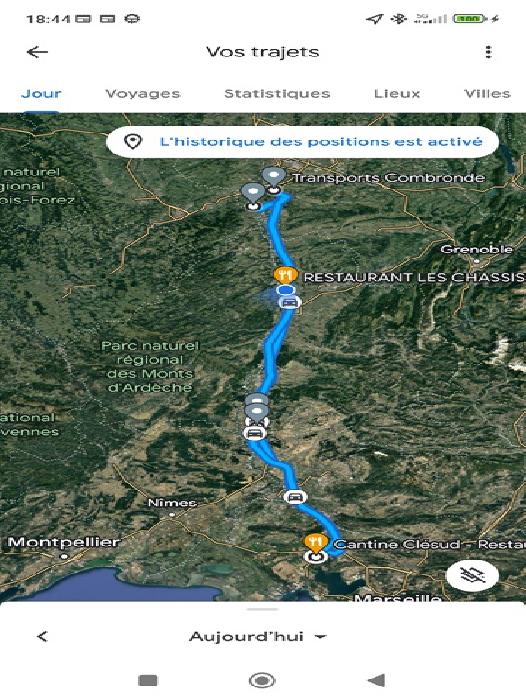The image size is (526, 700).
Task: Select the Transports Combronde location pin
Action: pyautogui.click(x=273, y=177)
